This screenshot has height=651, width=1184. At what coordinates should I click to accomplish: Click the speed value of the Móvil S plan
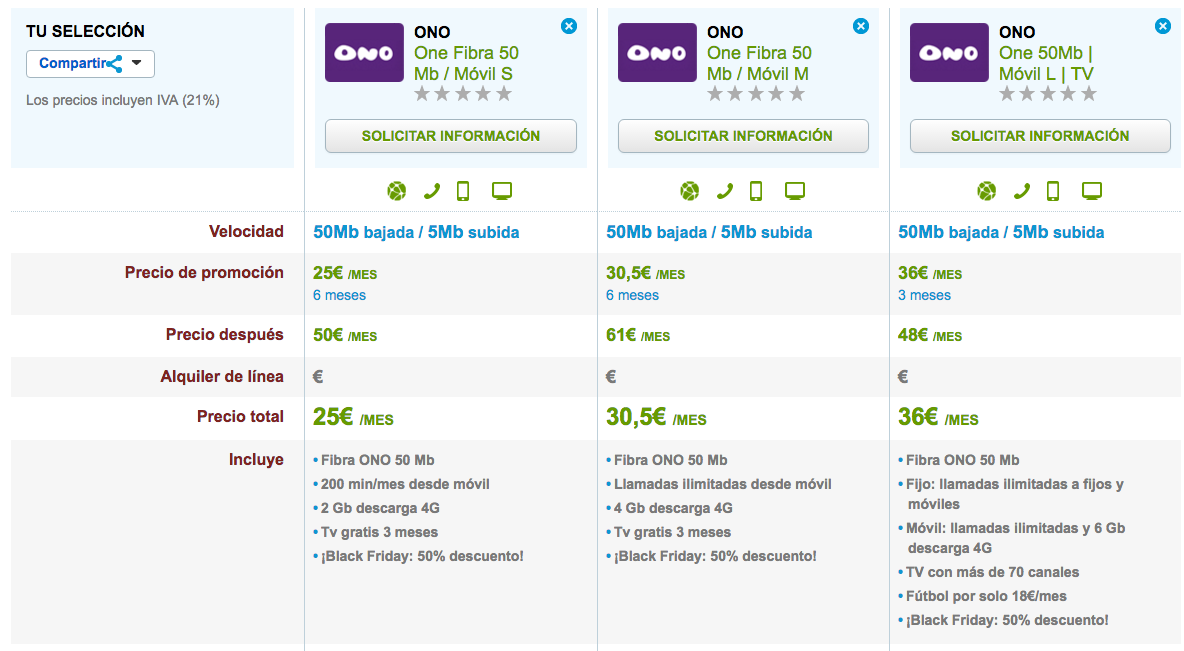coord(416,232)
